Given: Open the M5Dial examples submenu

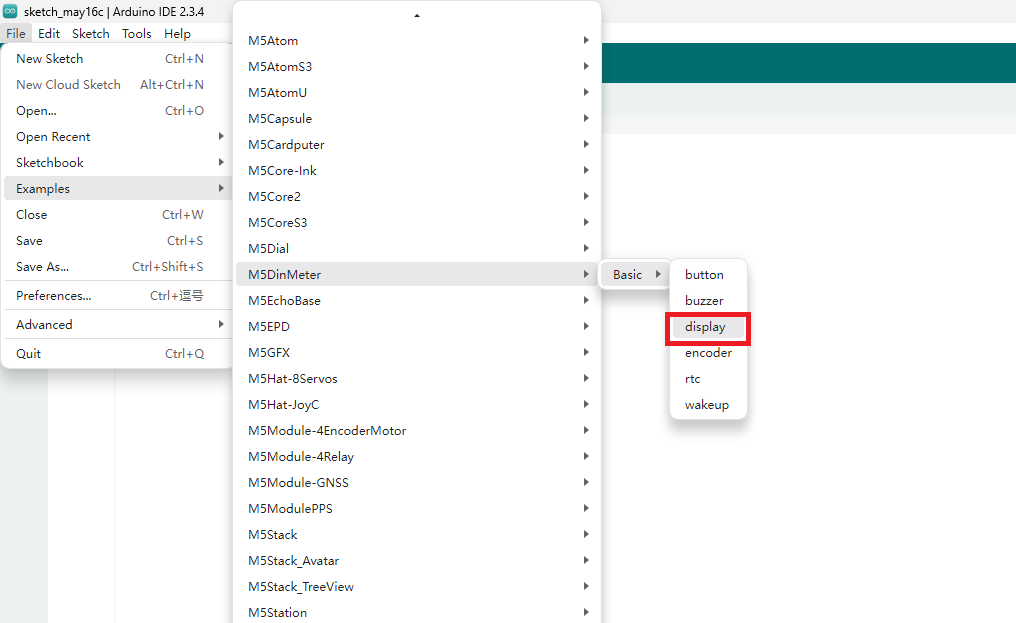Looking at the screenshot, I should tap(417, 248).
